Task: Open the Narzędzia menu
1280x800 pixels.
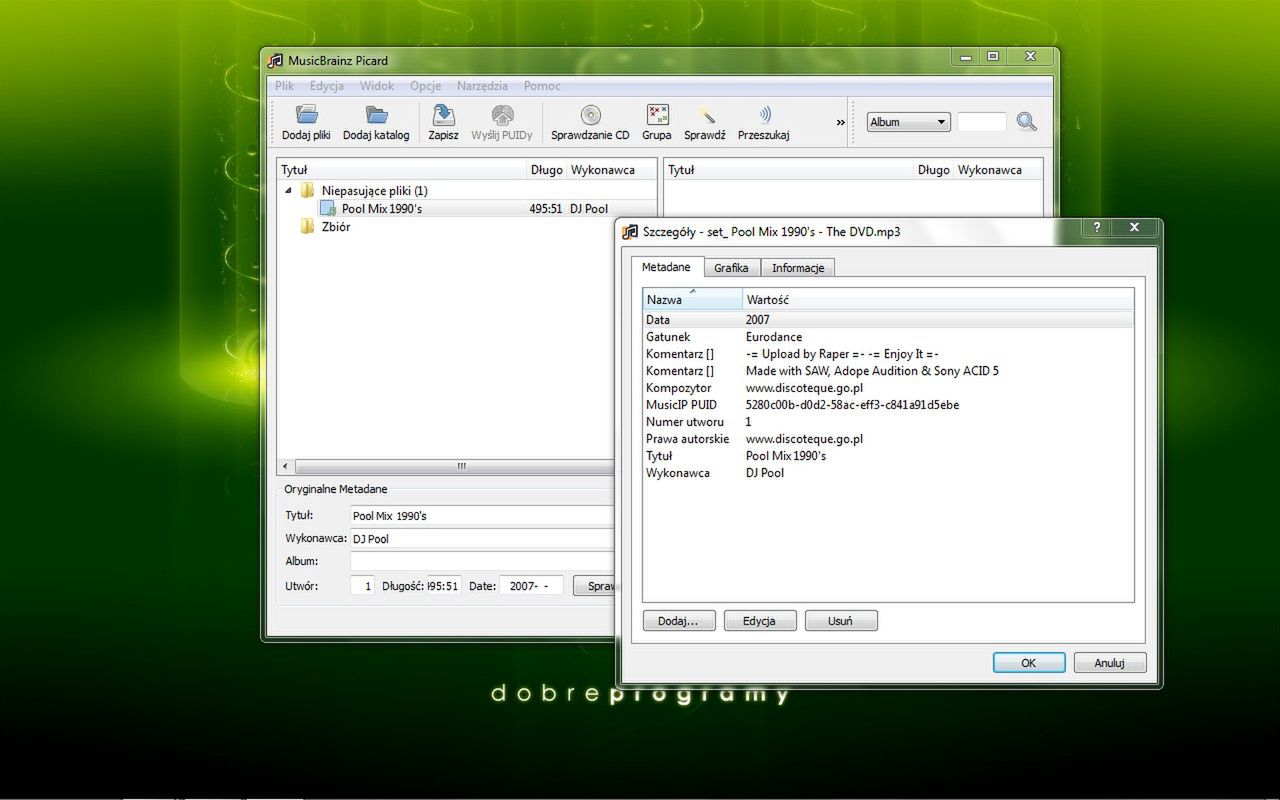Action: click(482, 86)
